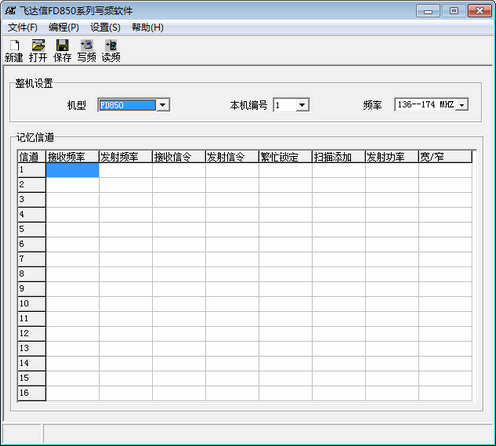Click 发射功率 cell of channel 6
Image resolution: width=496 pixels, height=446 pixels.
pos(392,244)
